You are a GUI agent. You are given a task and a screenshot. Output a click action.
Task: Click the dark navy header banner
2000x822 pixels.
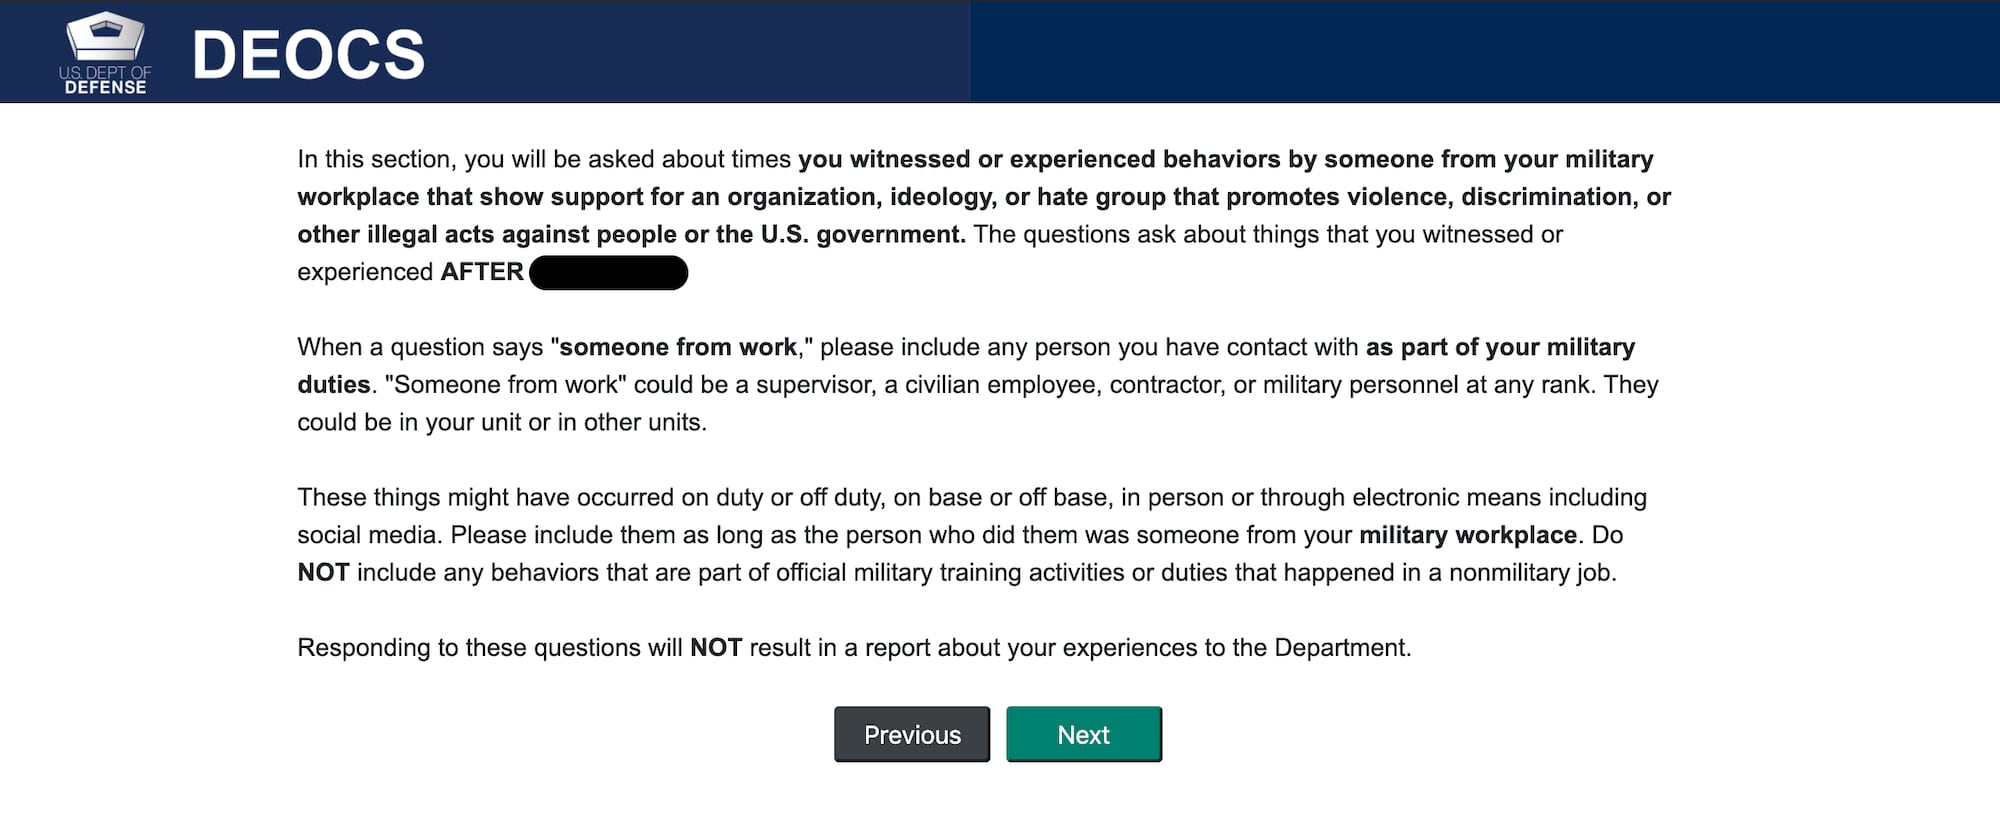tap(600, 50)
